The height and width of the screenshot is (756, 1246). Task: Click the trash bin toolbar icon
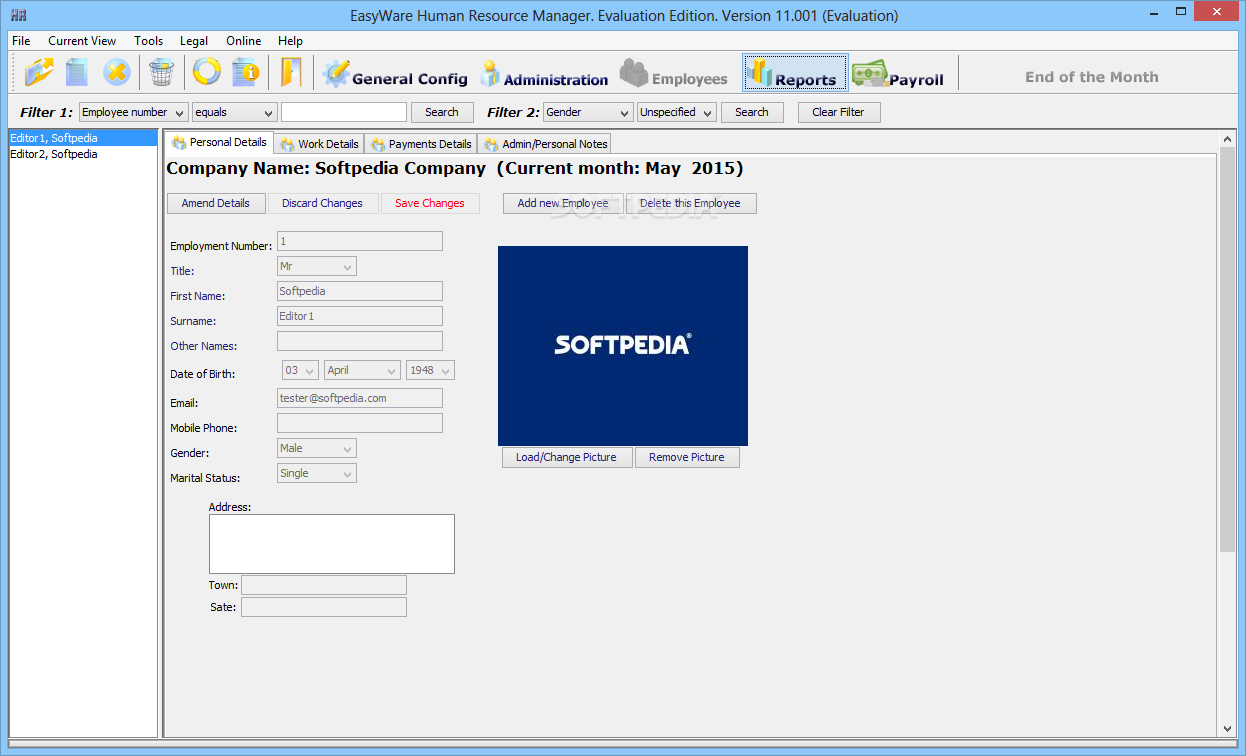161,72
